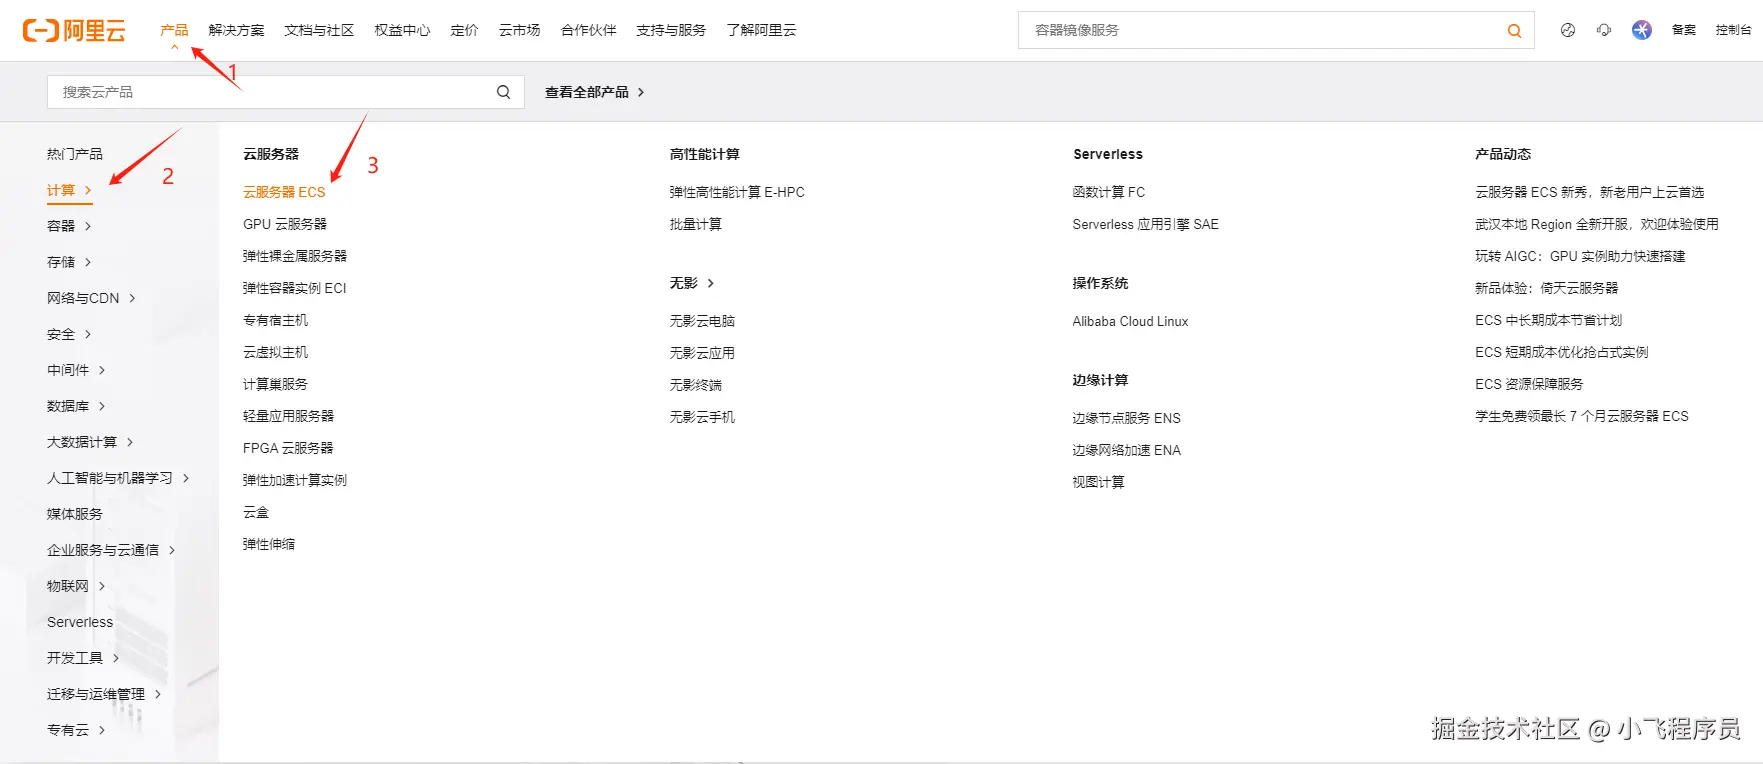Open 文档与社区 in top navigation

tap(319, 30)
